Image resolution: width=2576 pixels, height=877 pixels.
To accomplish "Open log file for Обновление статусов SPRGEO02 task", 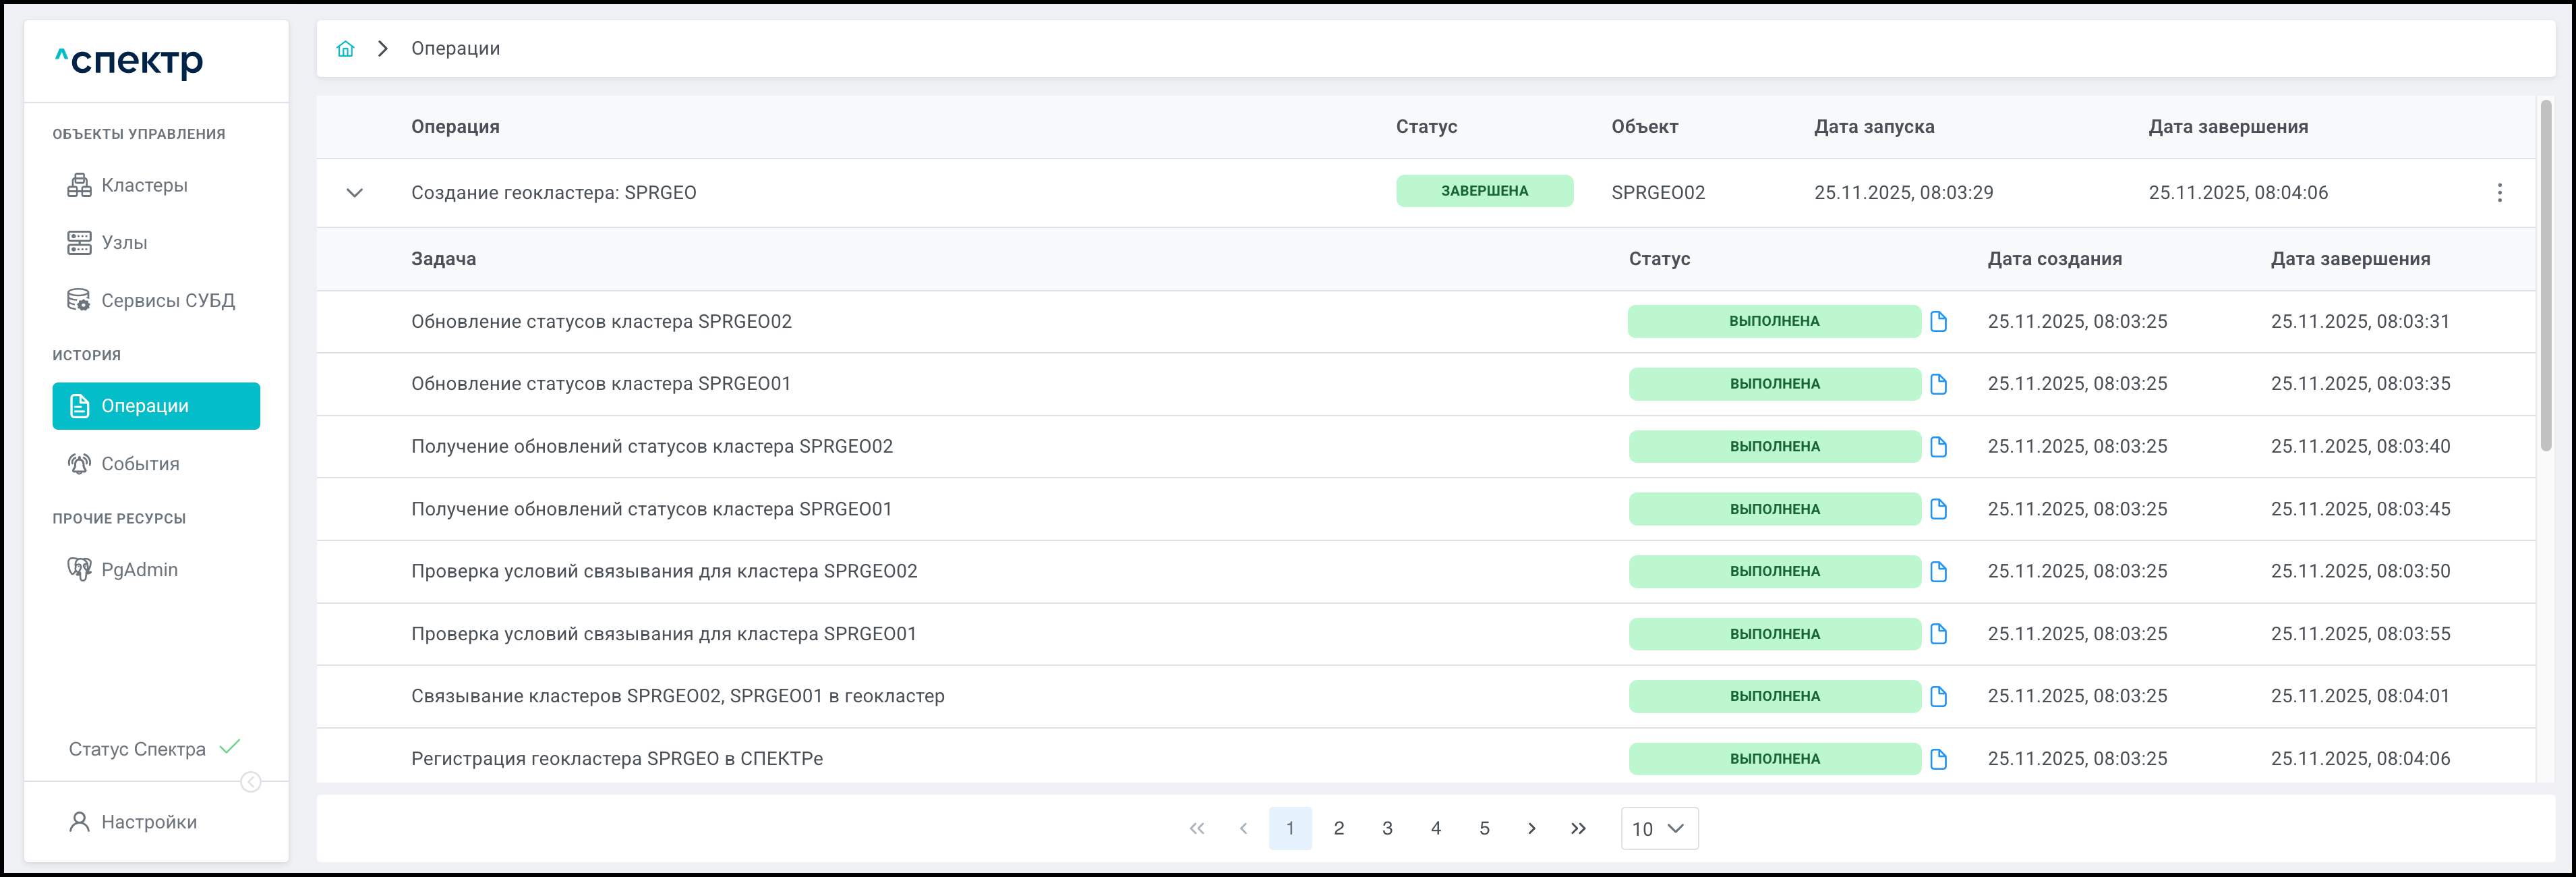I will coord(1938,321).
